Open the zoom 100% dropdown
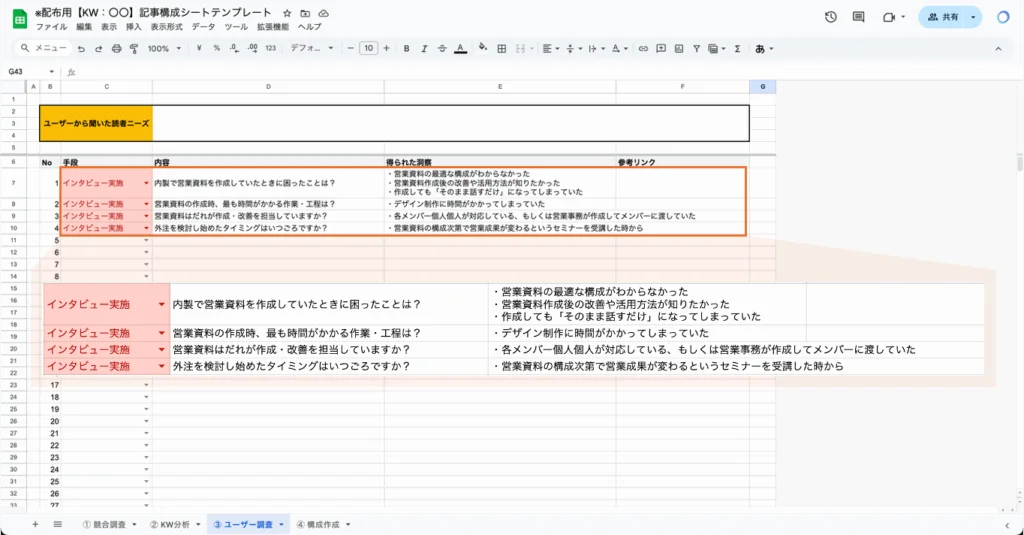Image resolution: width=1024 pixels, height=535 pixels. [164, 48]
